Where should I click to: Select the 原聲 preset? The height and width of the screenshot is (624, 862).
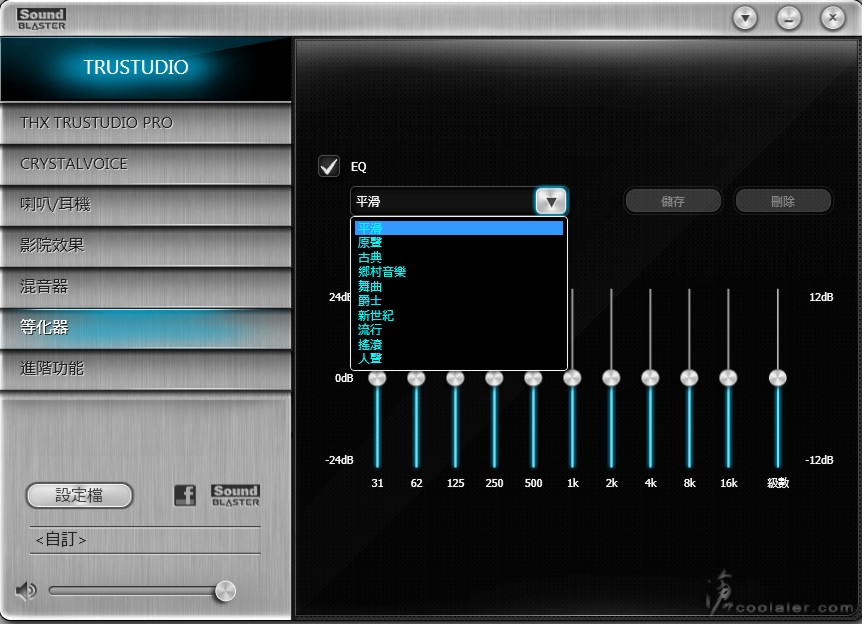point(459,242)
